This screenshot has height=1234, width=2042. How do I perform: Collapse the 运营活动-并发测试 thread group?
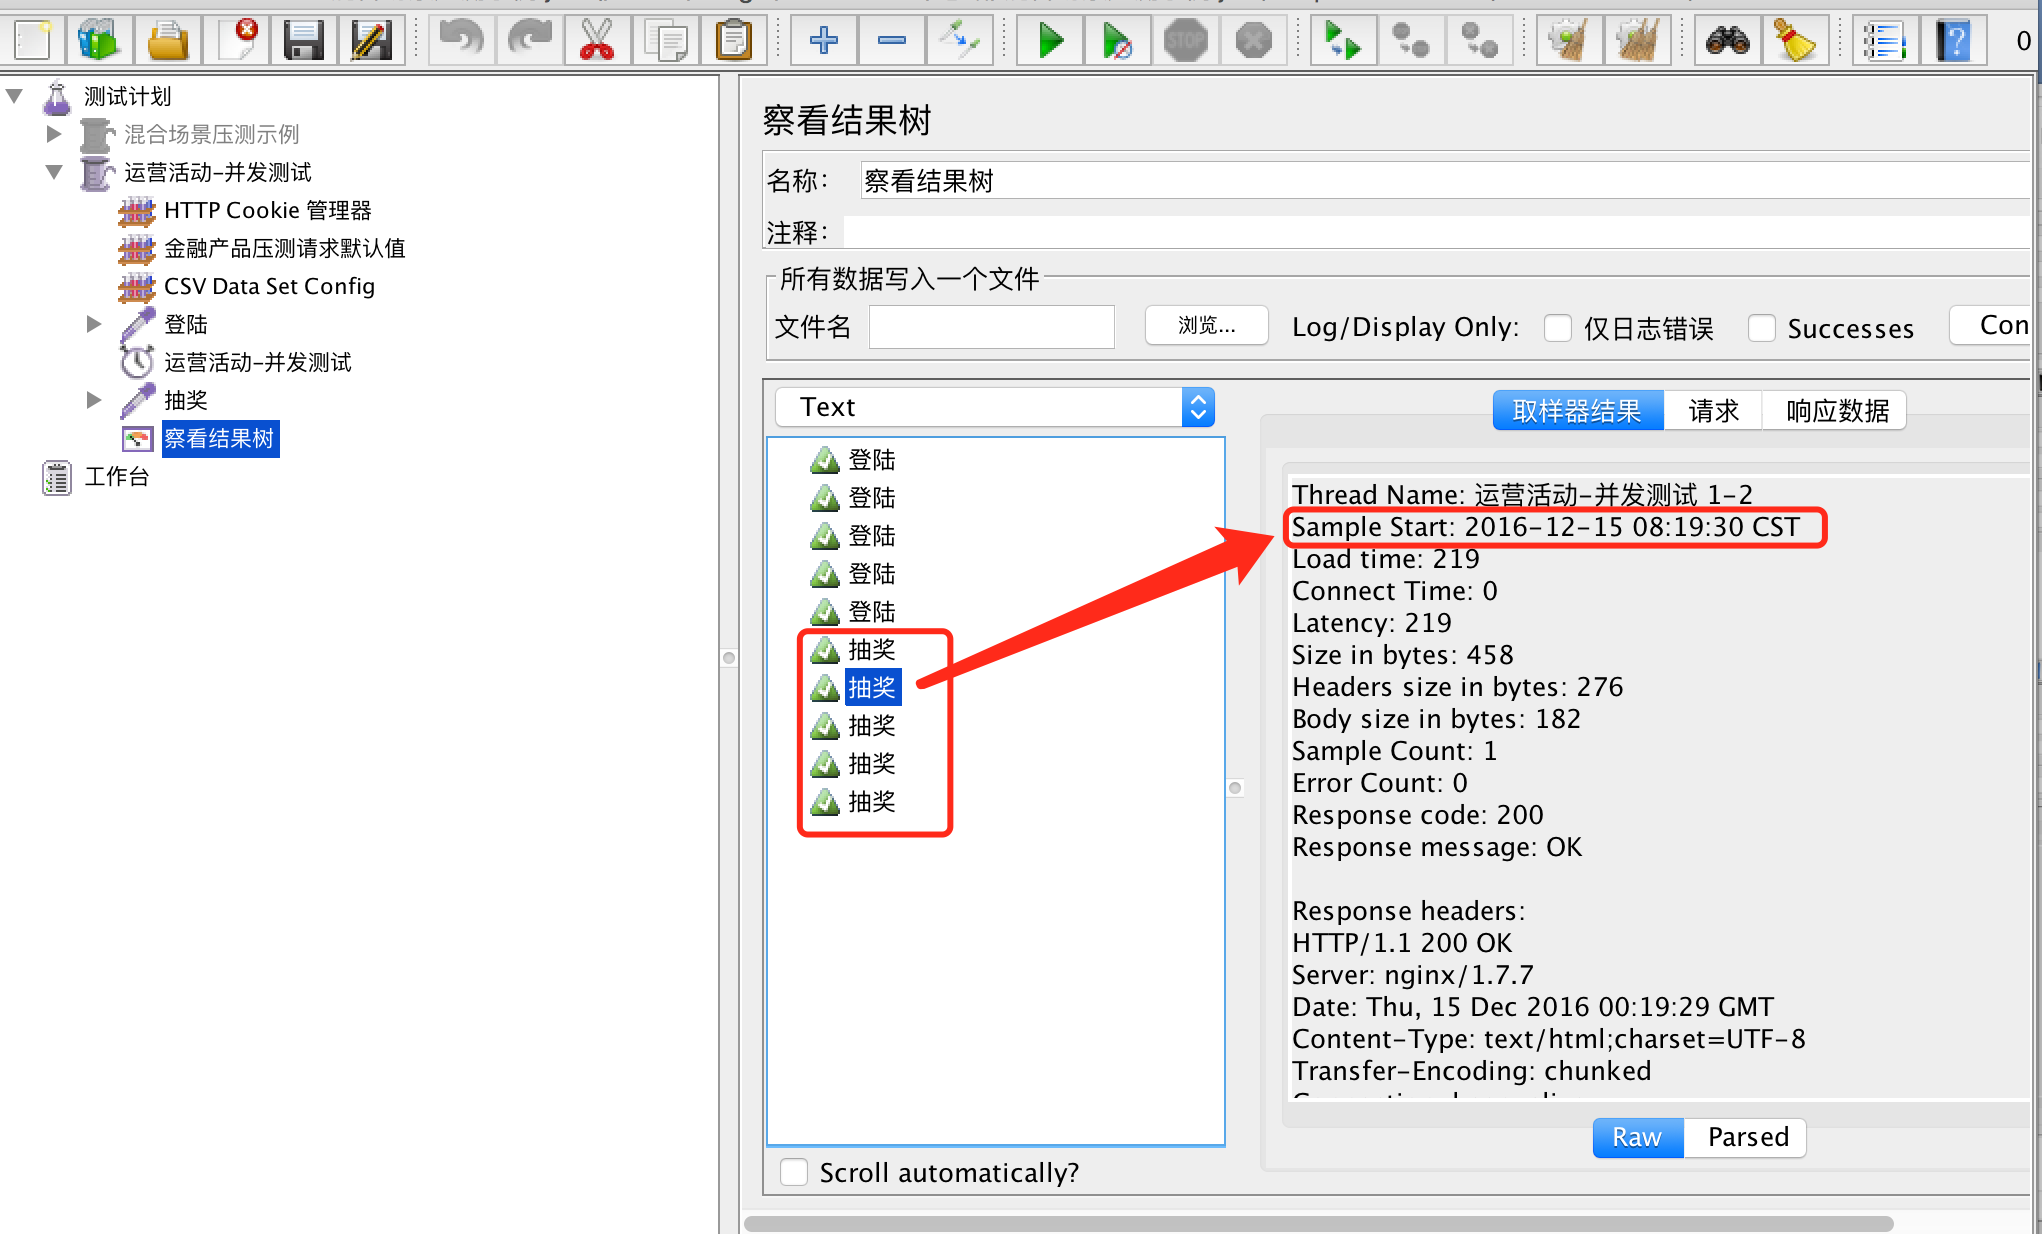(x=54, y=172)
